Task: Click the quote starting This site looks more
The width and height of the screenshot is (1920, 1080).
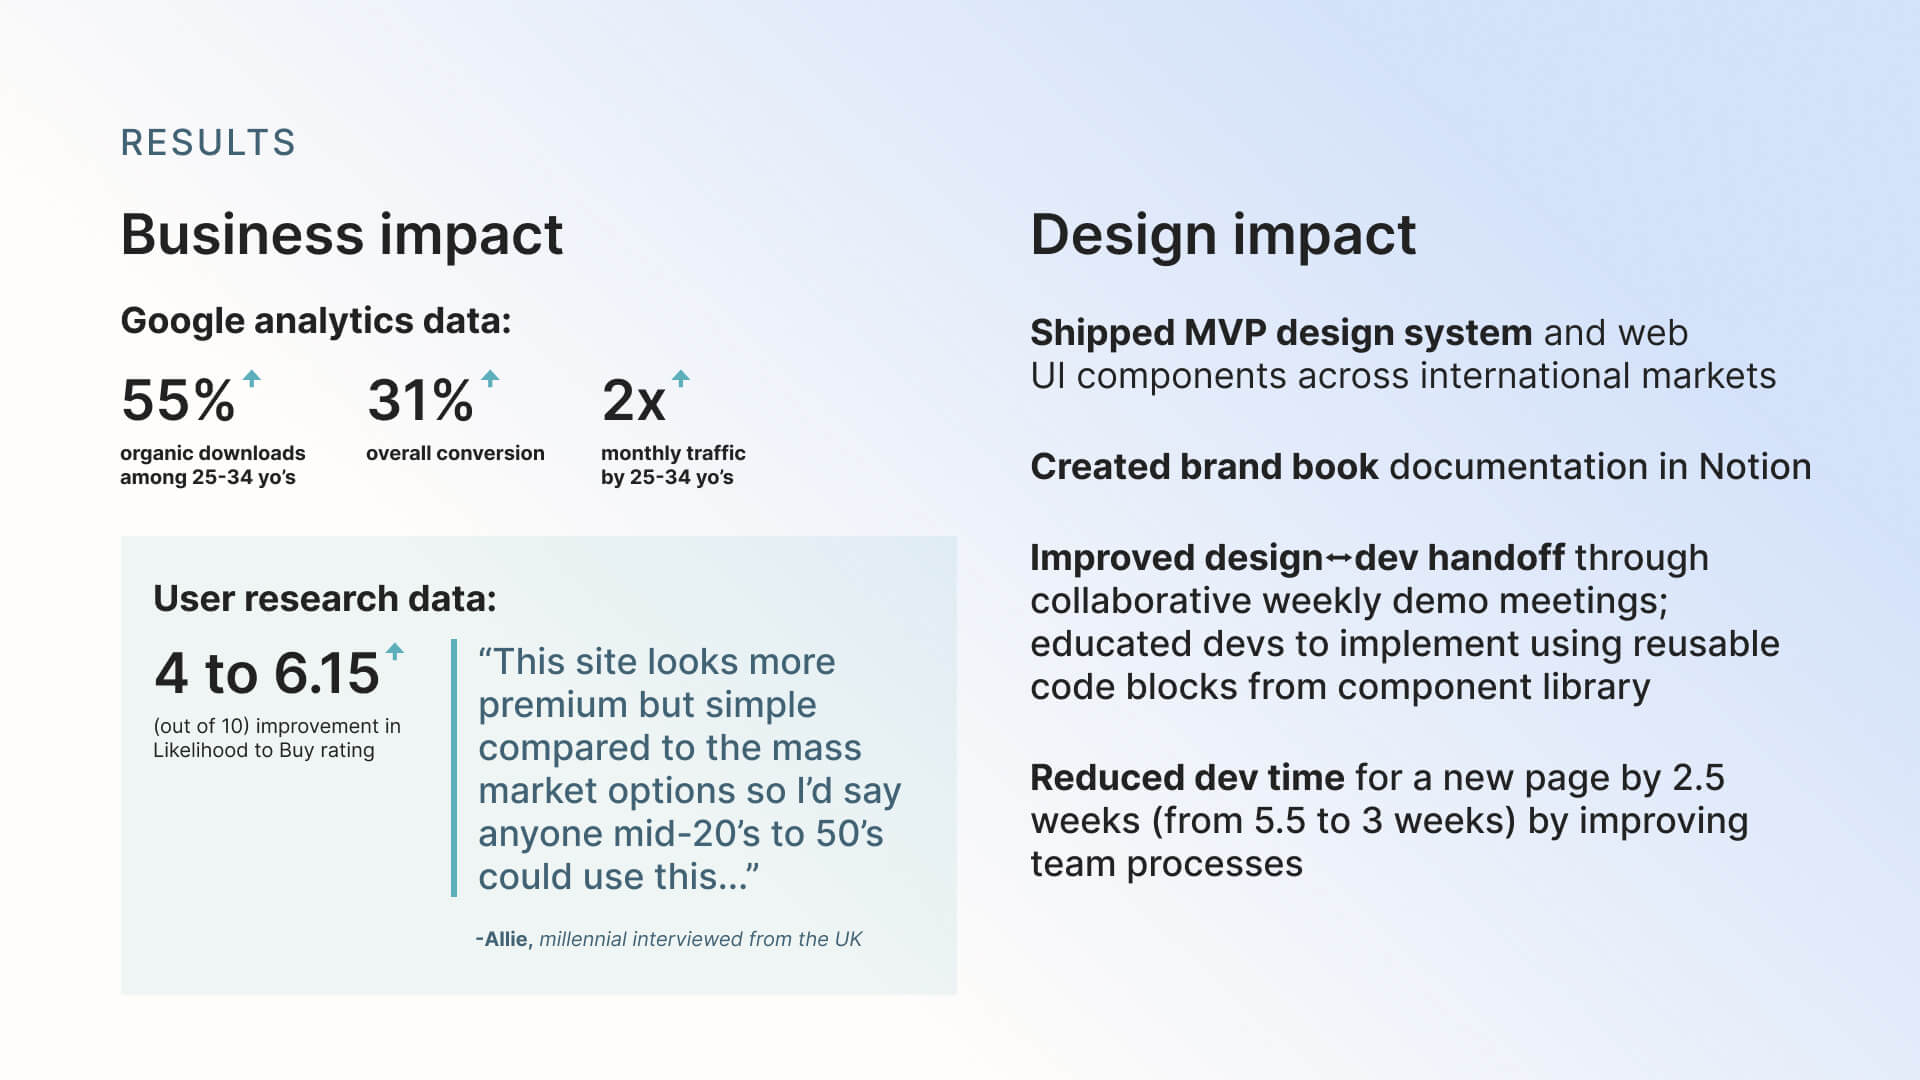Action: (690, 769)
